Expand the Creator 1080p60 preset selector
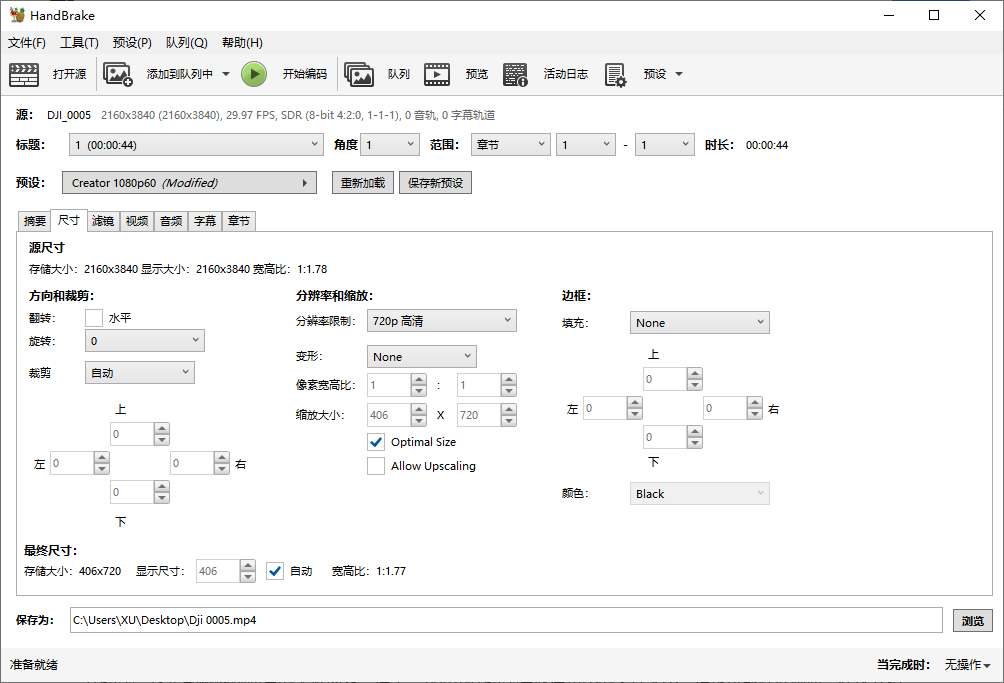Screen dimensions: 1004x683 coord(189,183)
